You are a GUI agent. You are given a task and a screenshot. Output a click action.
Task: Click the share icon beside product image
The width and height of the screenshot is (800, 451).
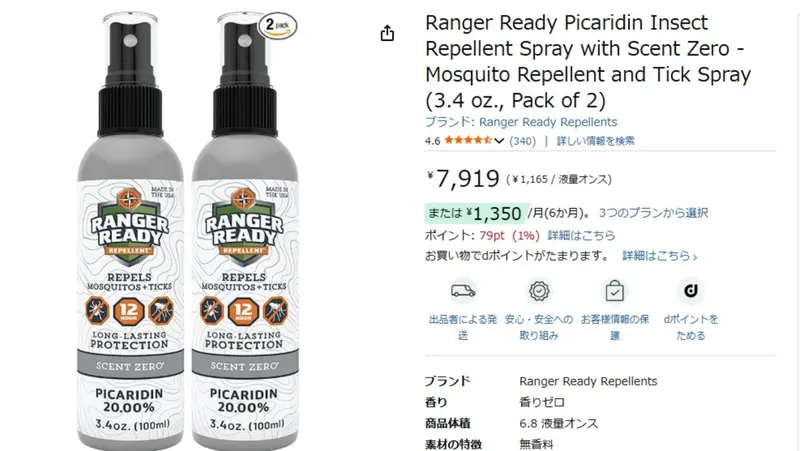point(387,33)
